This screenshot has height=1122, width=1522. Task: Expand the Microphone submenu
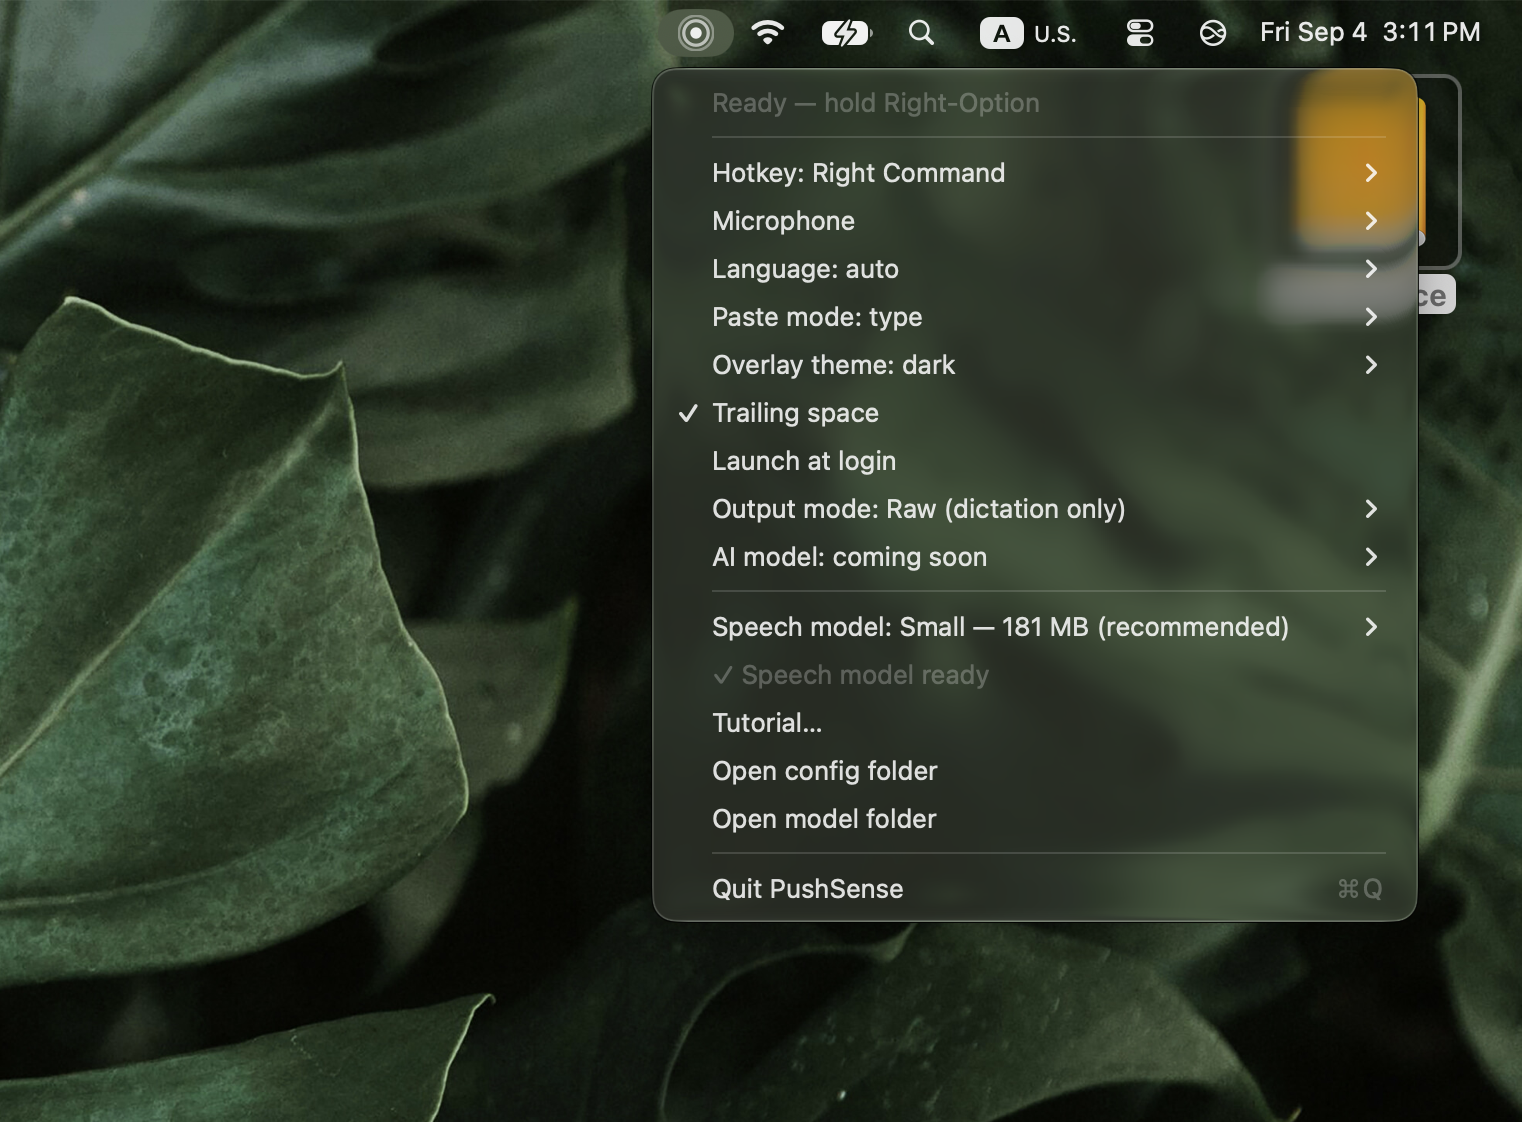[1035, 221]
